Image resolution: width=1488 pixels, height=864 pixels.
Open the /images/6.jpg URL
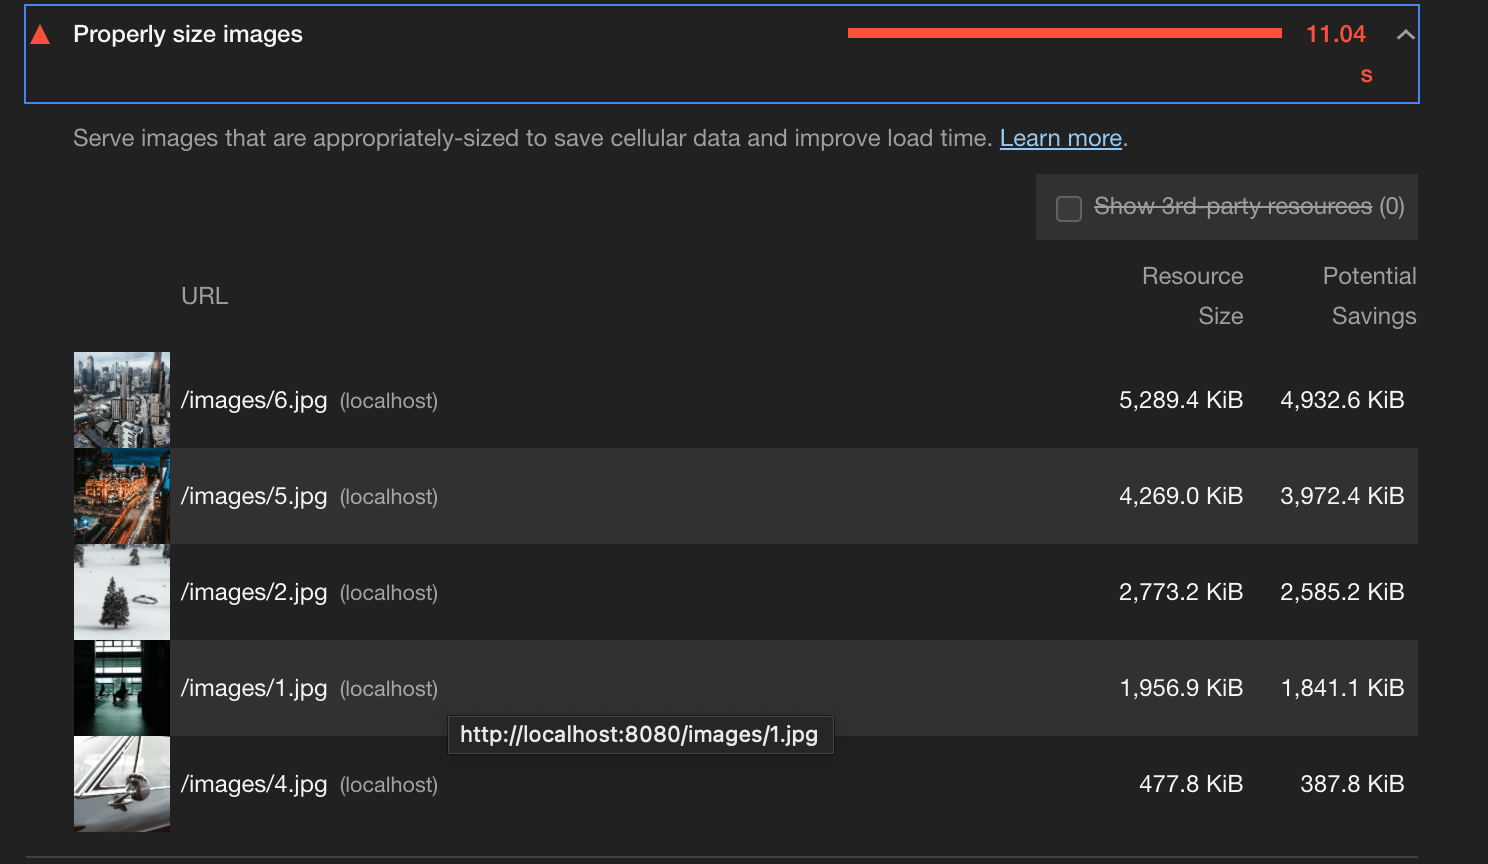coord(254,400)
